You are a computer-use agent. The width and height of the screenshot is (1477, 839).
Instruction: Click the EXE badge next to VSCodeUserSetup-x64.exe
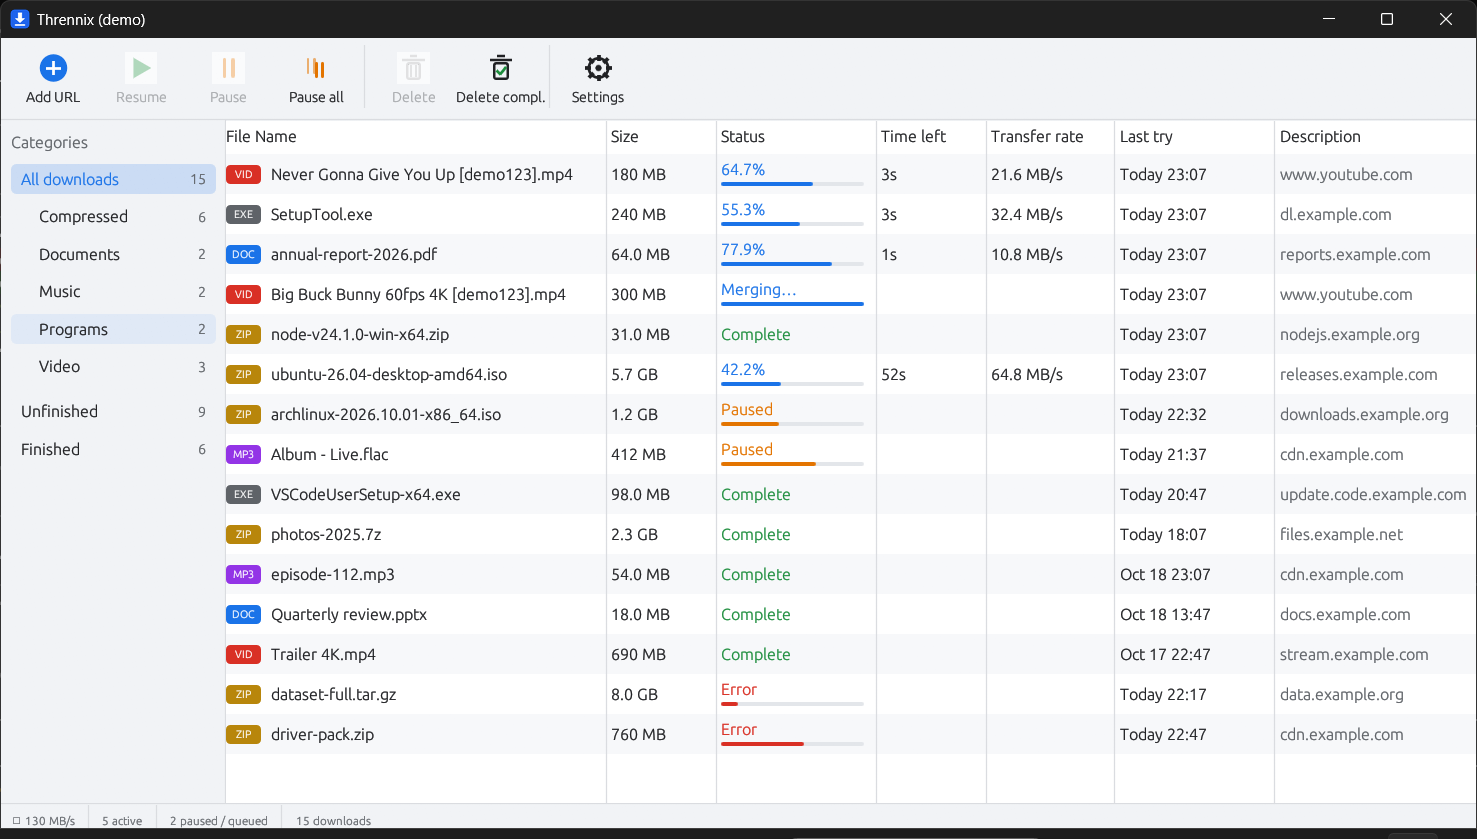[x=243, y=495]
